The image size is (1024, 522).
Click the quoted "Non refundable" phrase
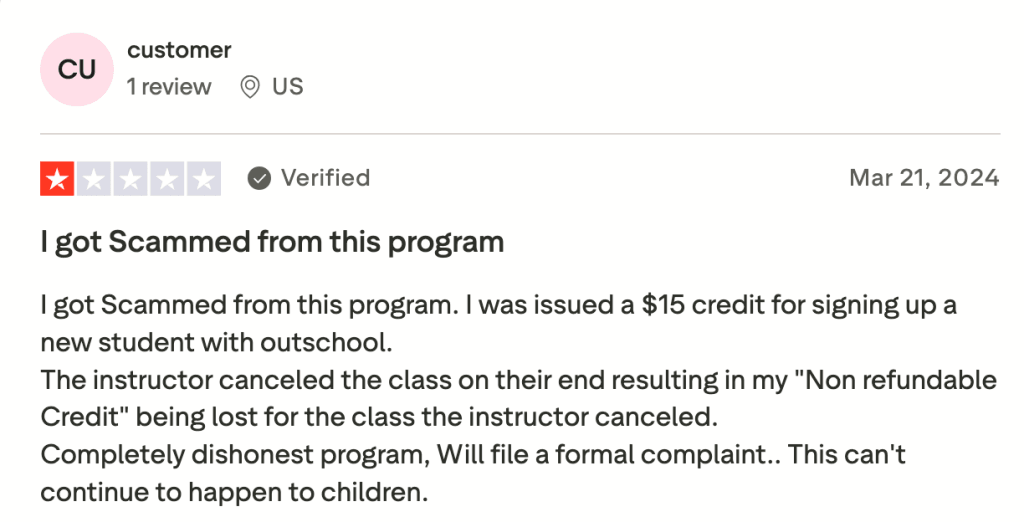[x=902, y=380]
